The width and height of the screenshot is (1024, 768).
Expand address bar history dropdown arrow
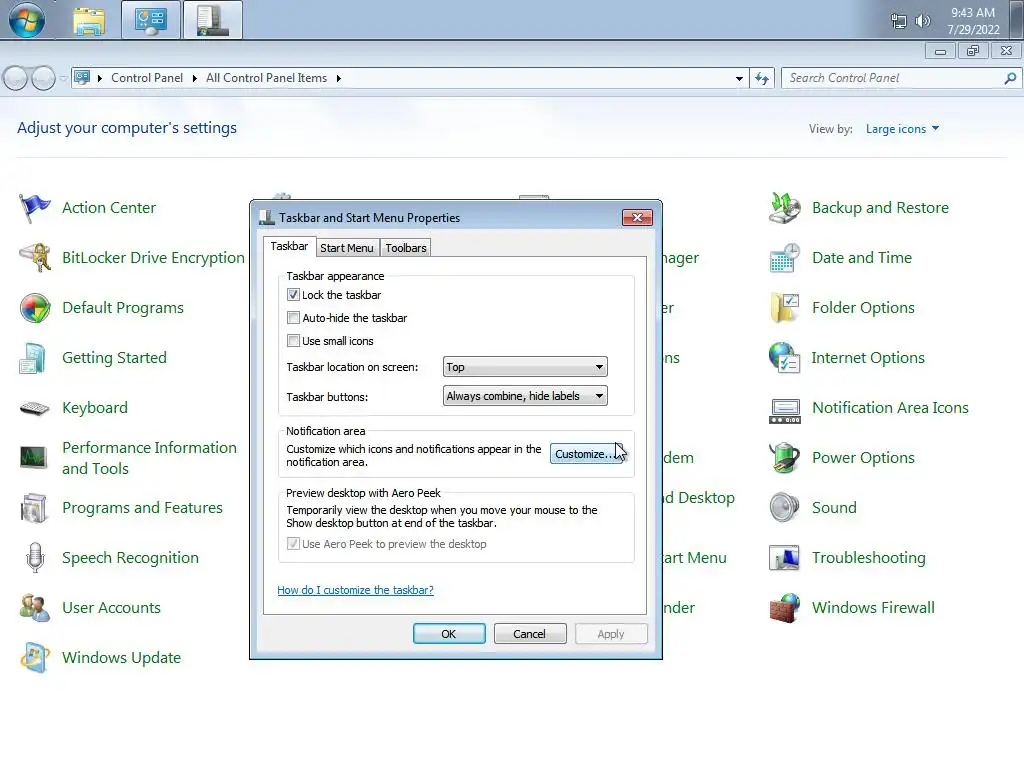[x=739, y=78]
